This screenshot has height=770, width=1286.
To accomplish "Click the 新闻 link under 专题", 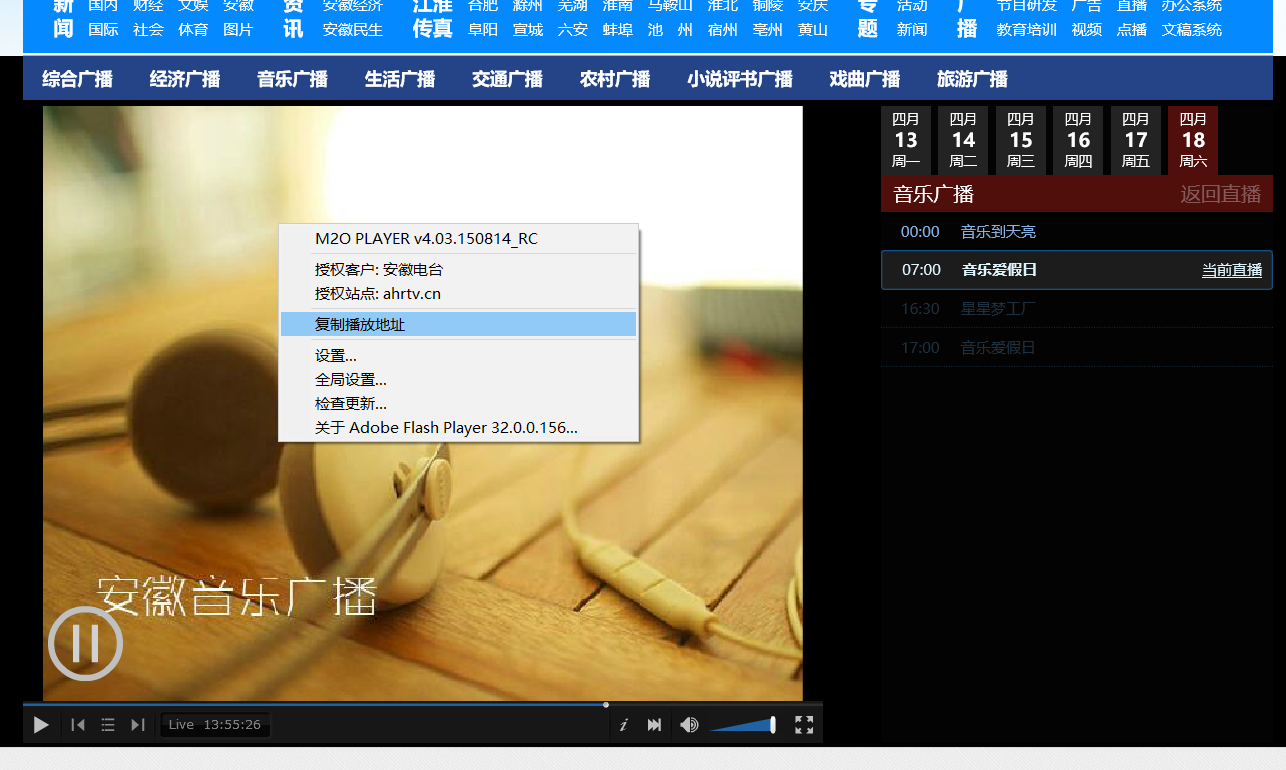I will (912, 30).
